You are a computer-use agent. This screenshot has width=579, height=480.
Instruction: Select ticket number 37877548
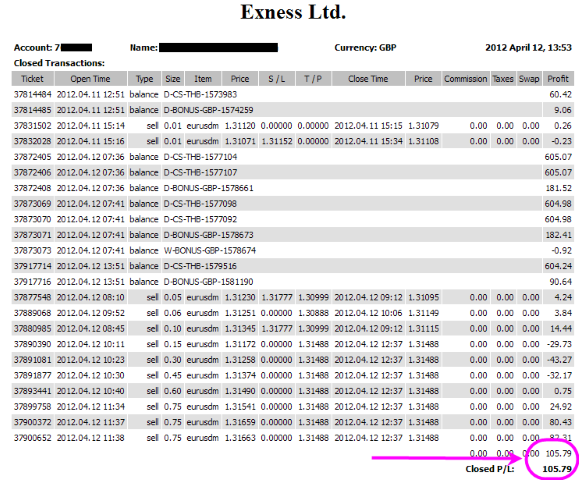click(x=32, y=297)
